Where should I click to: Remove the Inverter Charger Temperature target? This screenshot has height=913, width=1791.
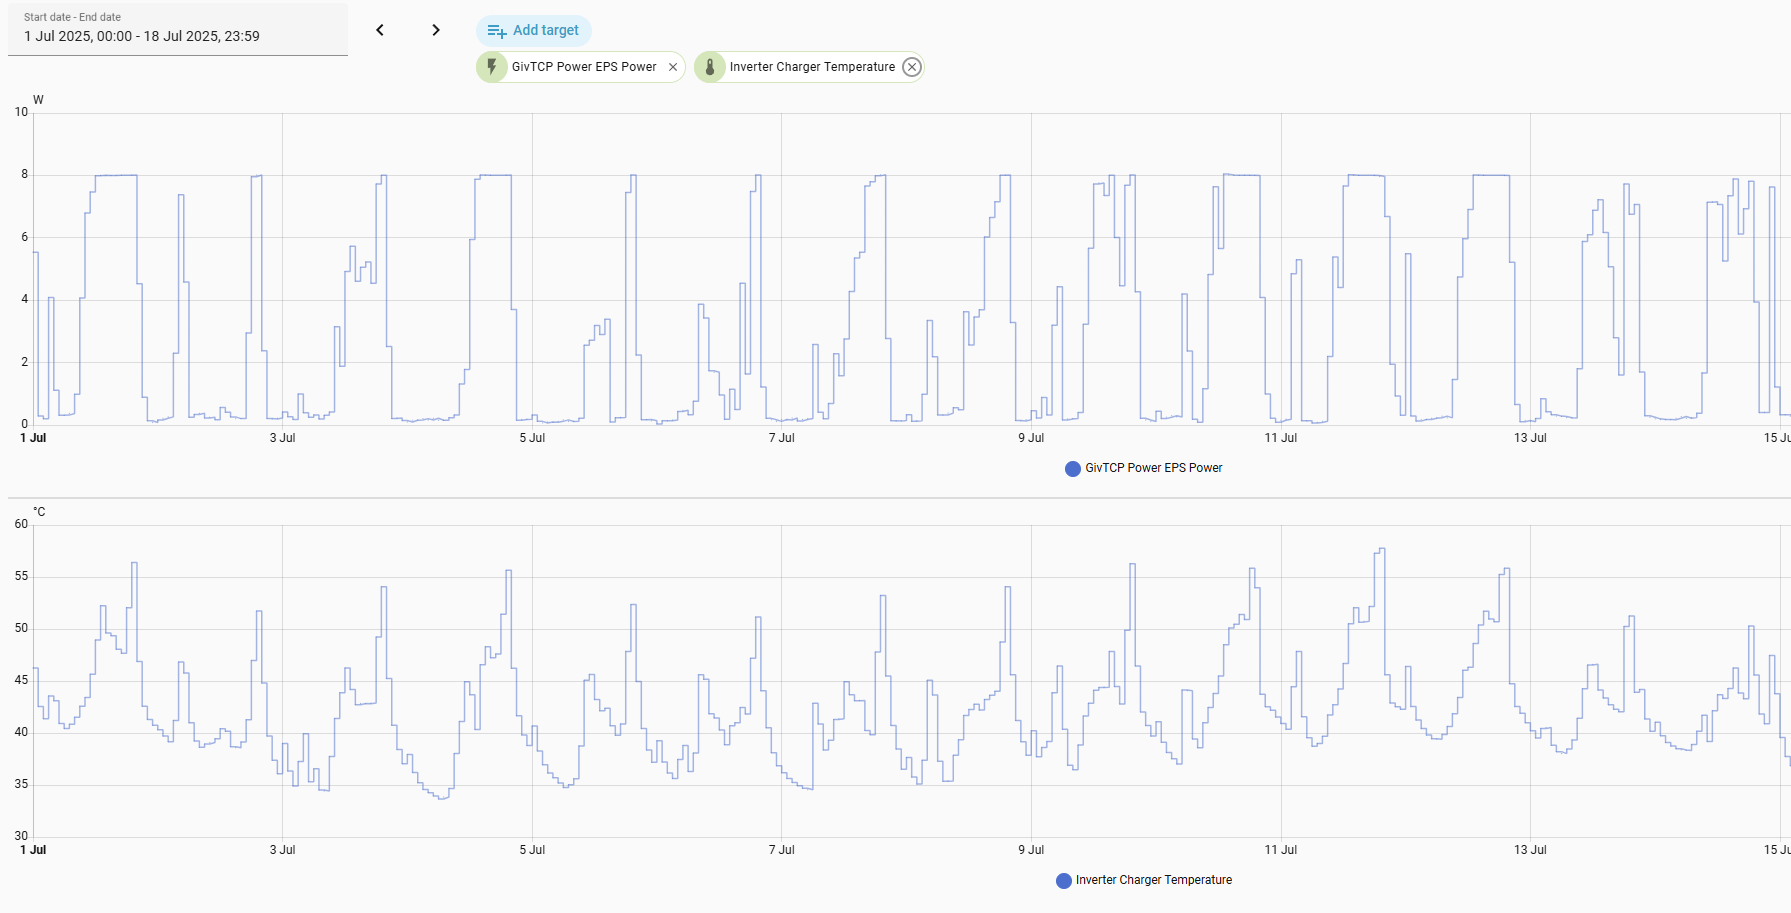coord(912,67)
